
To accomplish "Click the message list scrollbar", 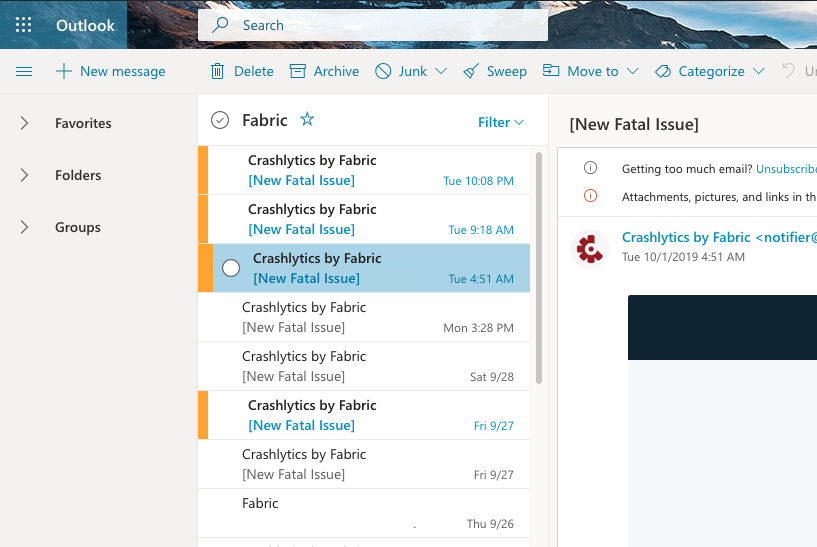I will click(x=539, y=268).
